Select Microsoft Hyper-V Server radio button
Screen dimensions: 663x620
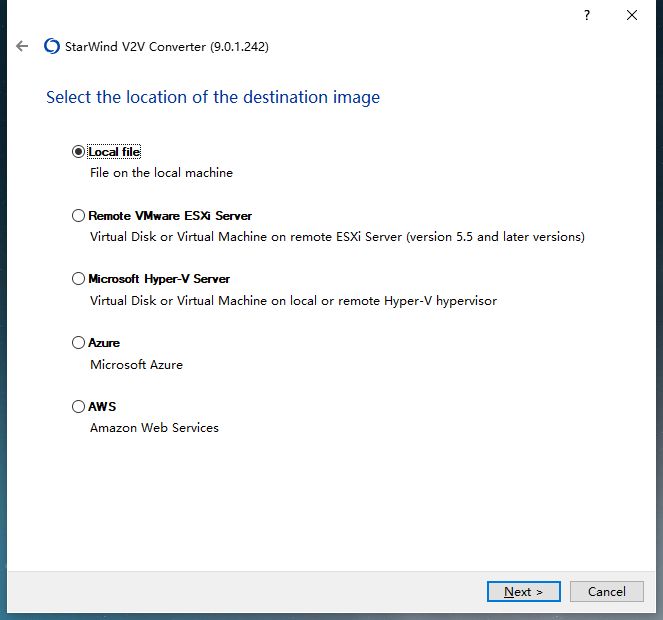click(x=78, y=279)
